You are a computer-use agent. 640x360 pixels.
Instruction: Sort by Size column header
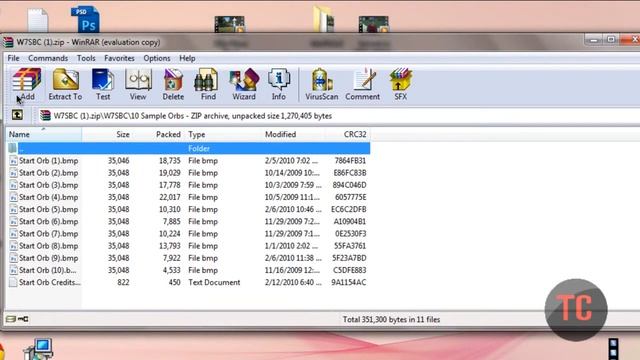pyautogui.click(x=107, y=134)
